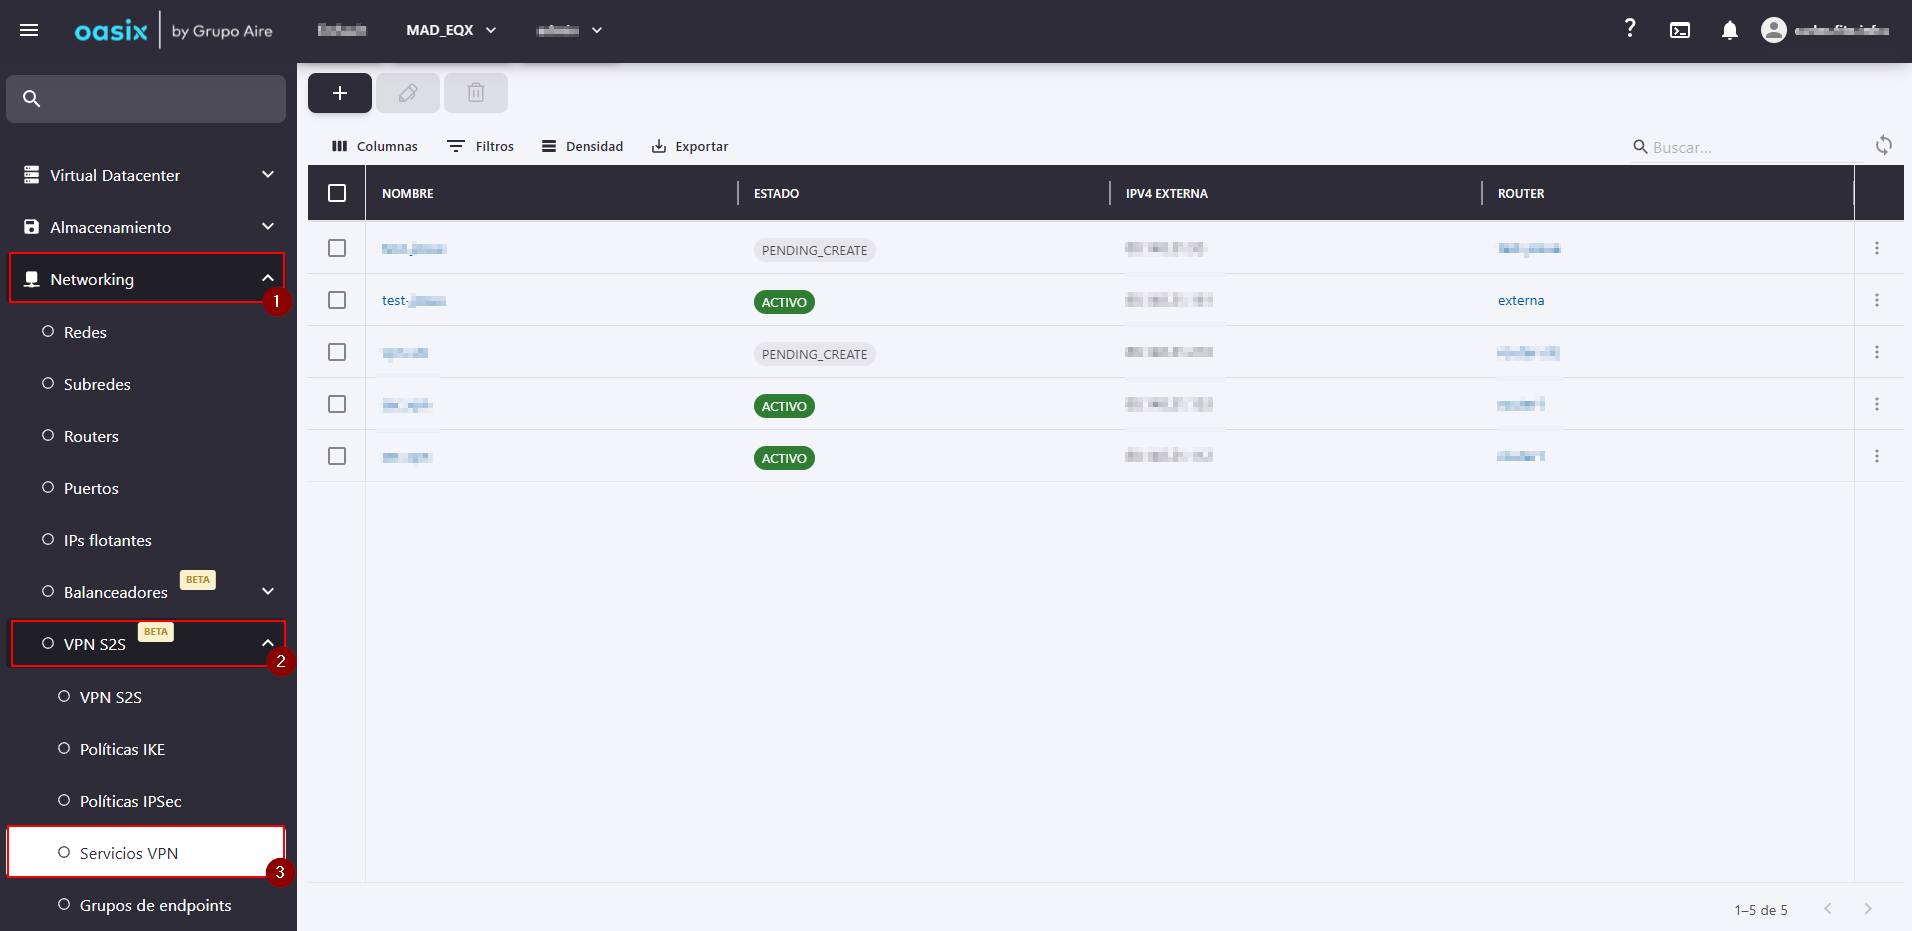Open row actions for test- service
The image size is (1912, 931).
coord(1876,300)
